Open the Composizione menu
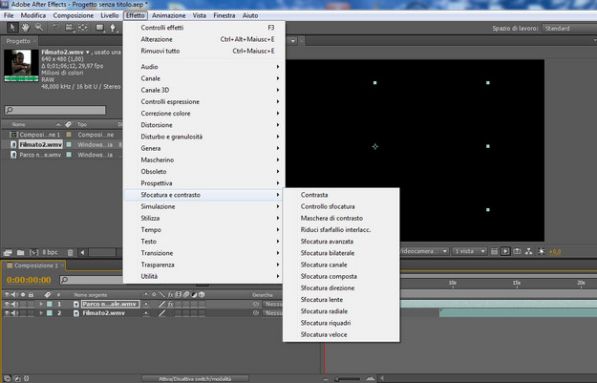 [73, 16]
